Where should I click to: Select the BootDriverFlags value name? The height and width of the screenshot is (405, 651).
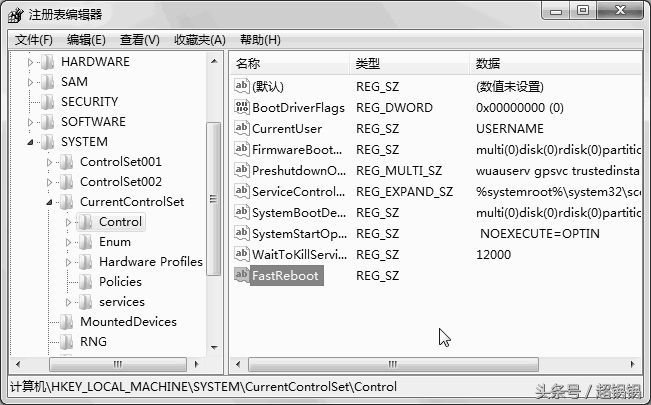click(299, 108)
